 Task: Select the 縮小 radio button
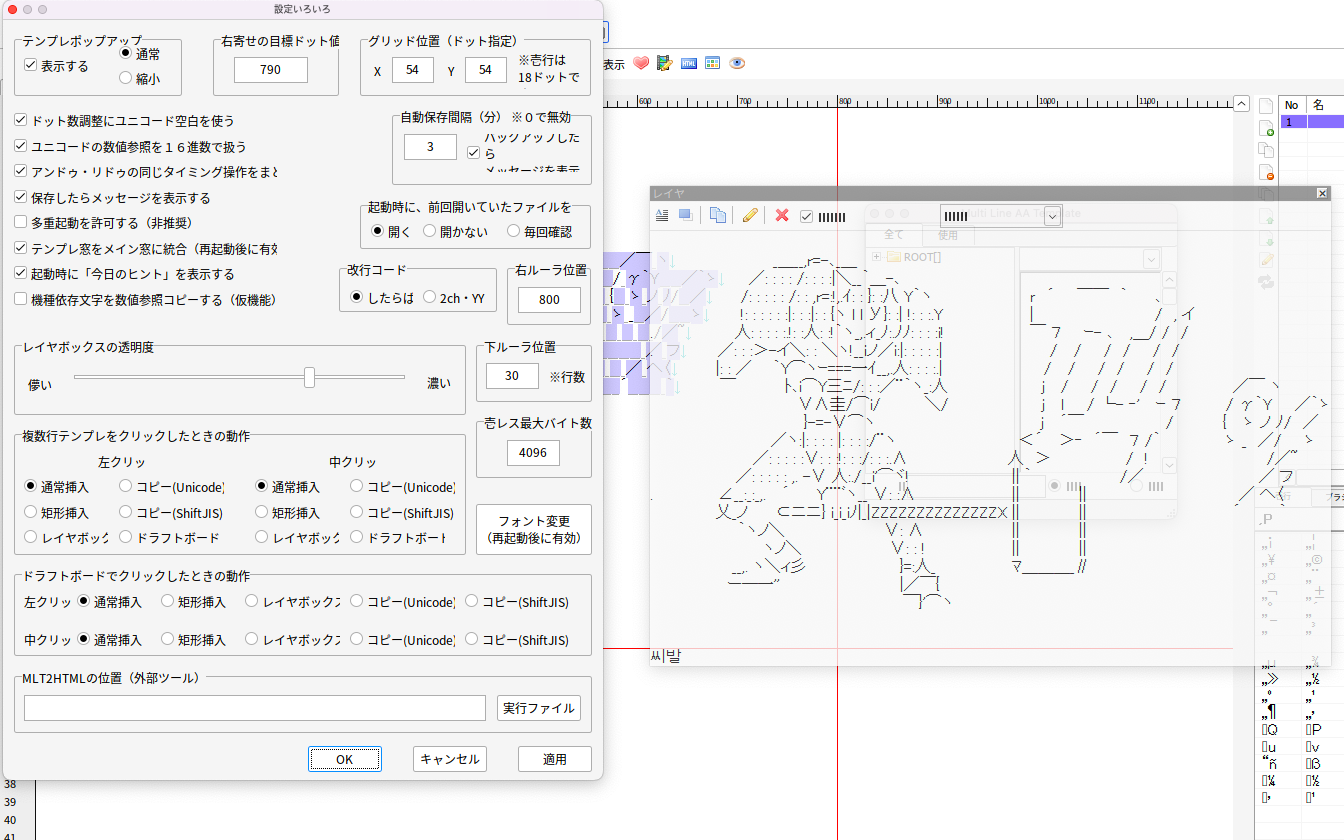click(x=126, y=78)
